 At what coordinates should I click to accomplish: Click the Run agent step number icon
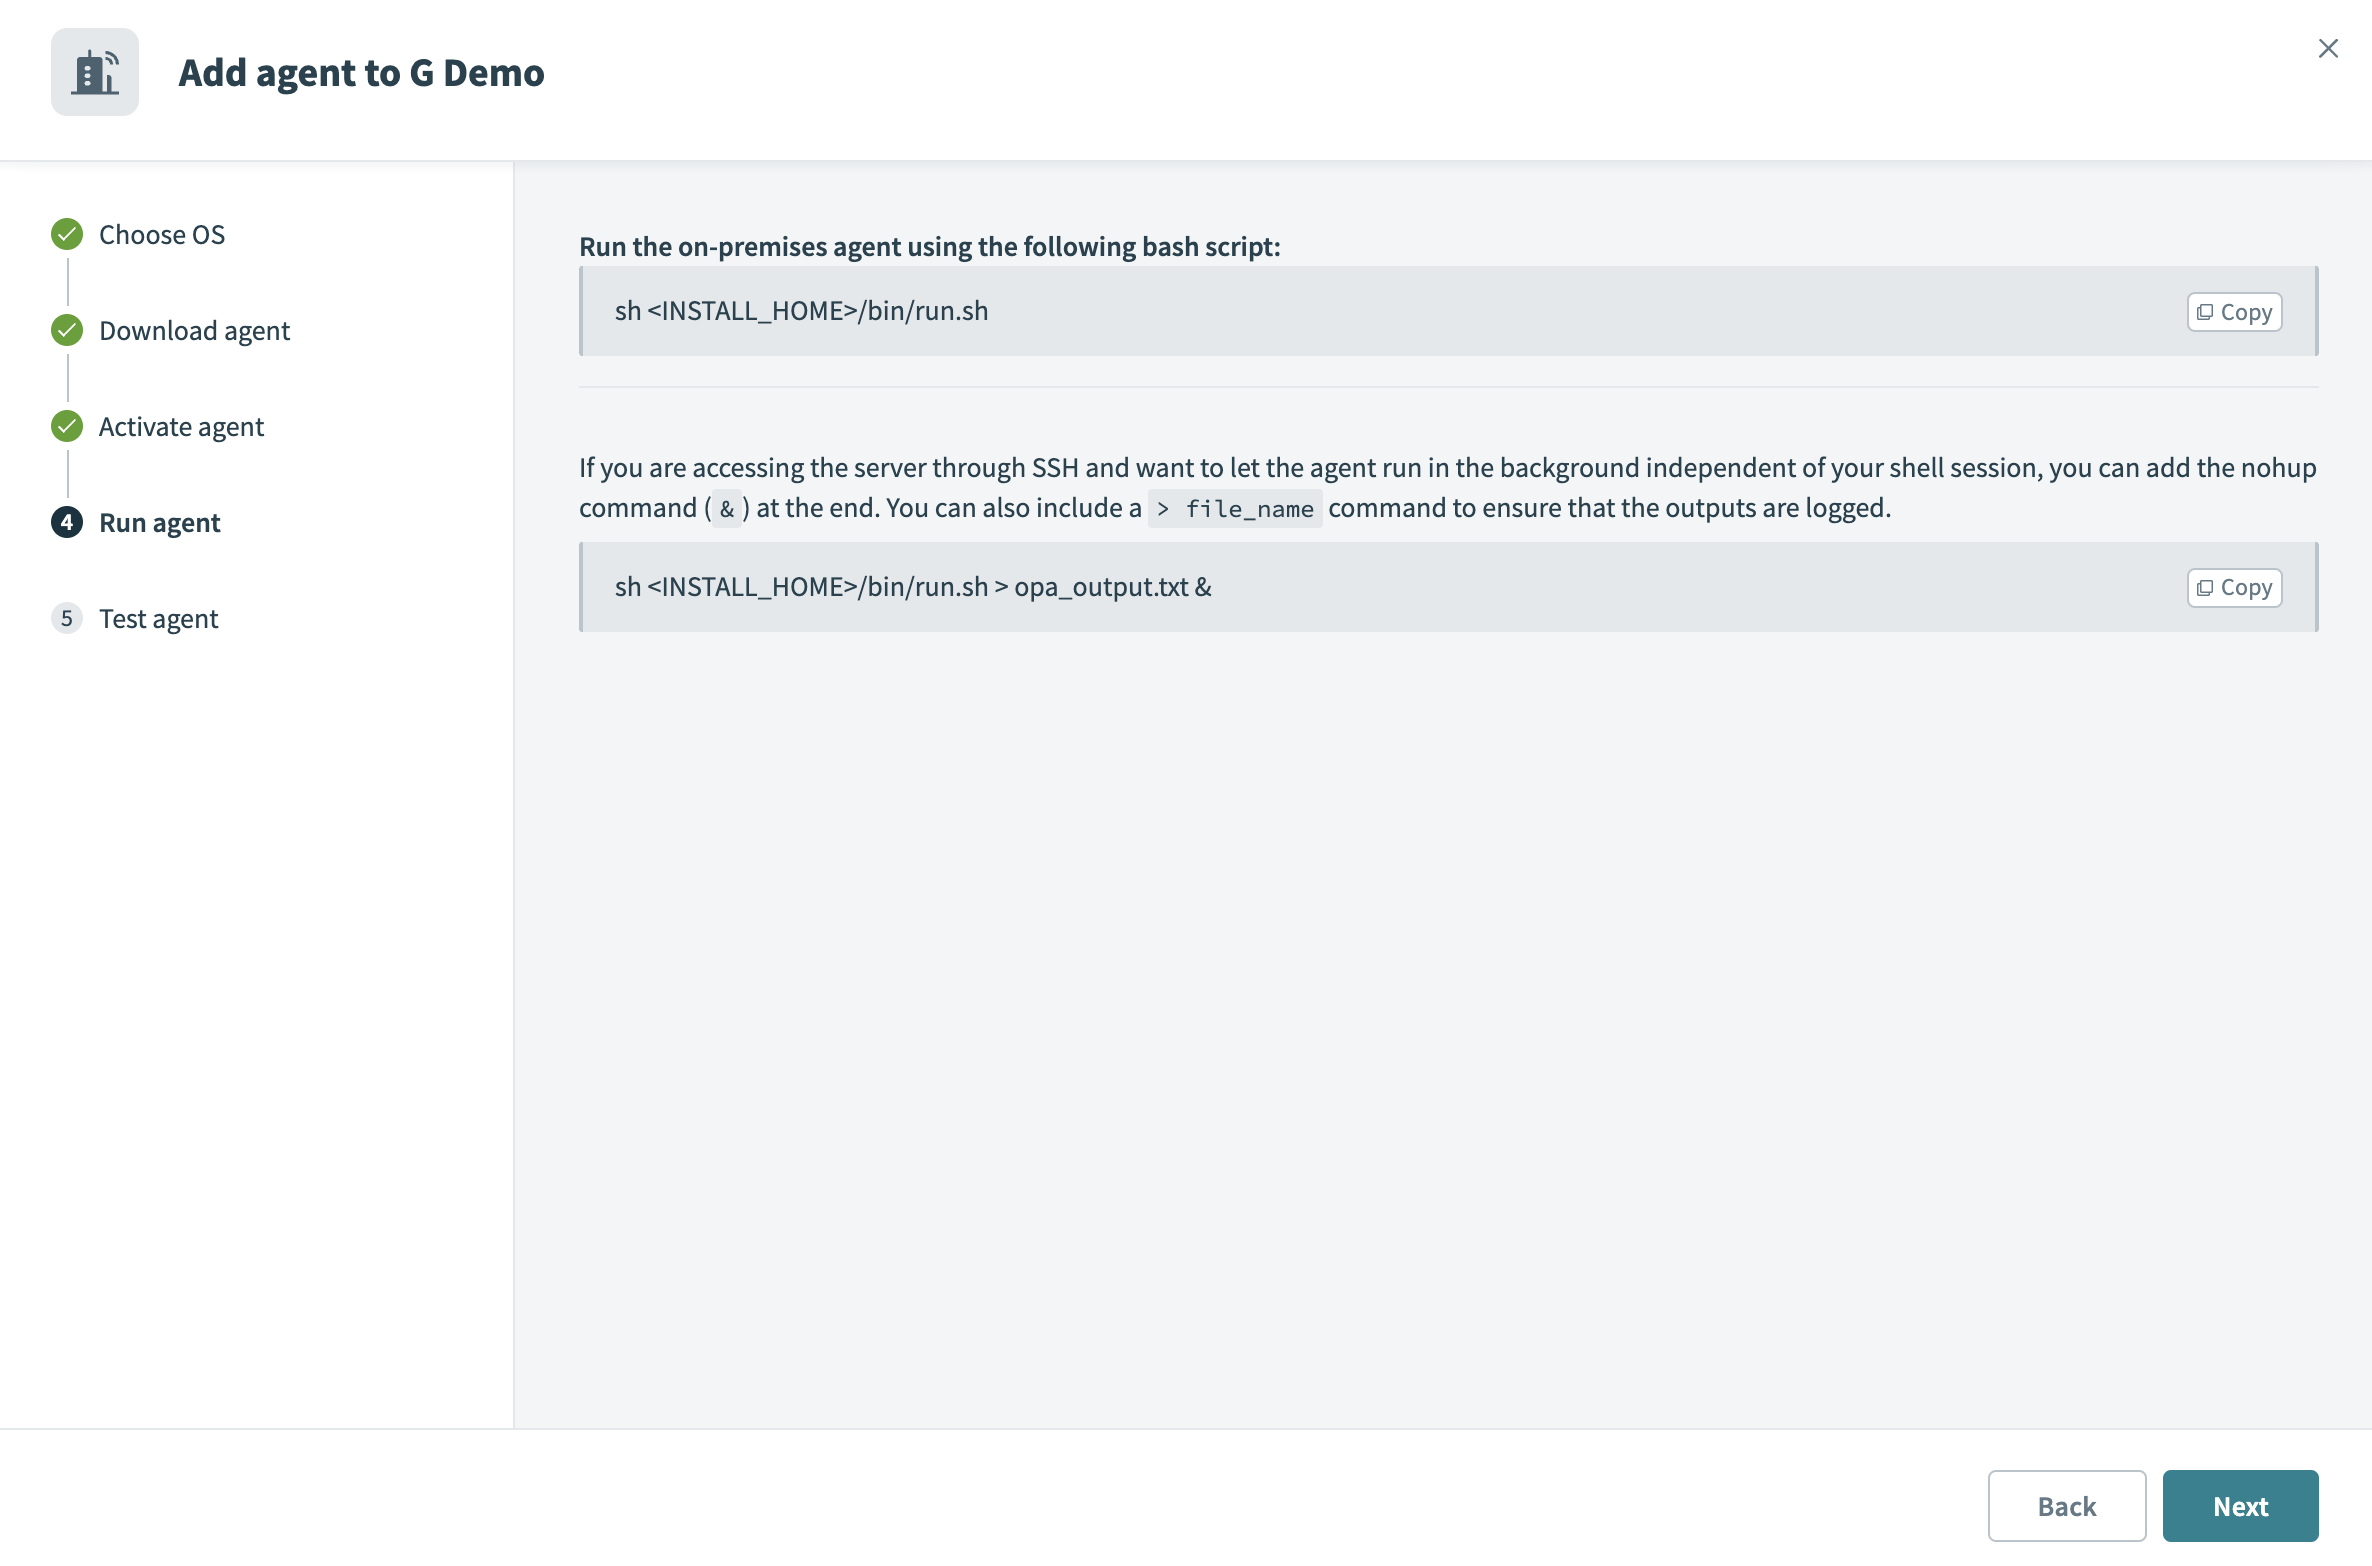tap(66, 521)
